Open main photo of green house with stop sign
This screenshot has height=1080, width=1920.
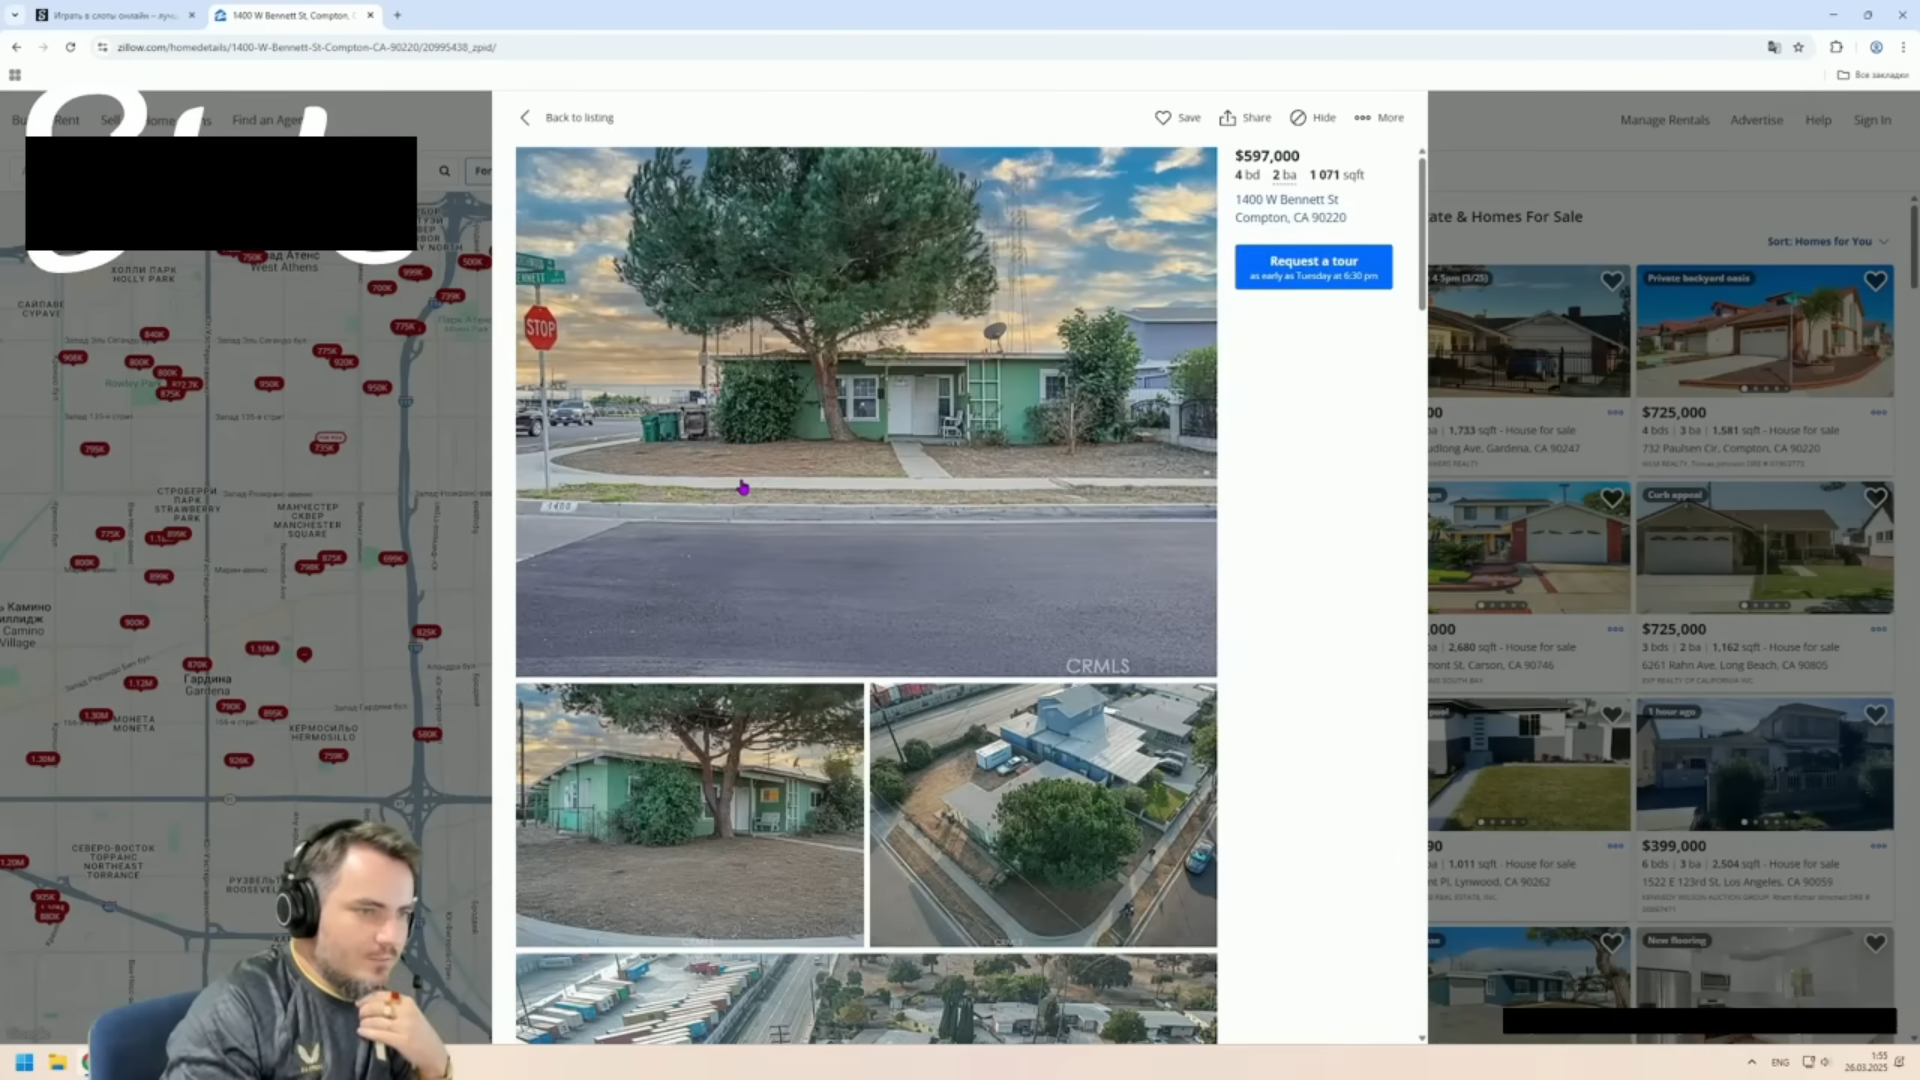click(x=866, y=412)
